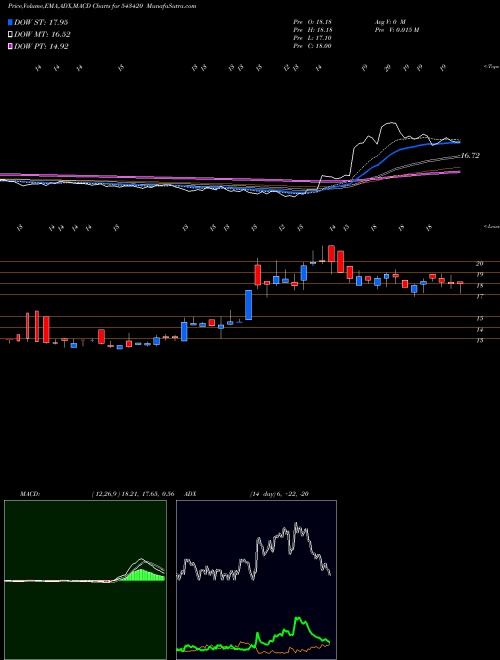500x660 pixels.
Task: Click the price axis label 17
Action: point(479,296)
